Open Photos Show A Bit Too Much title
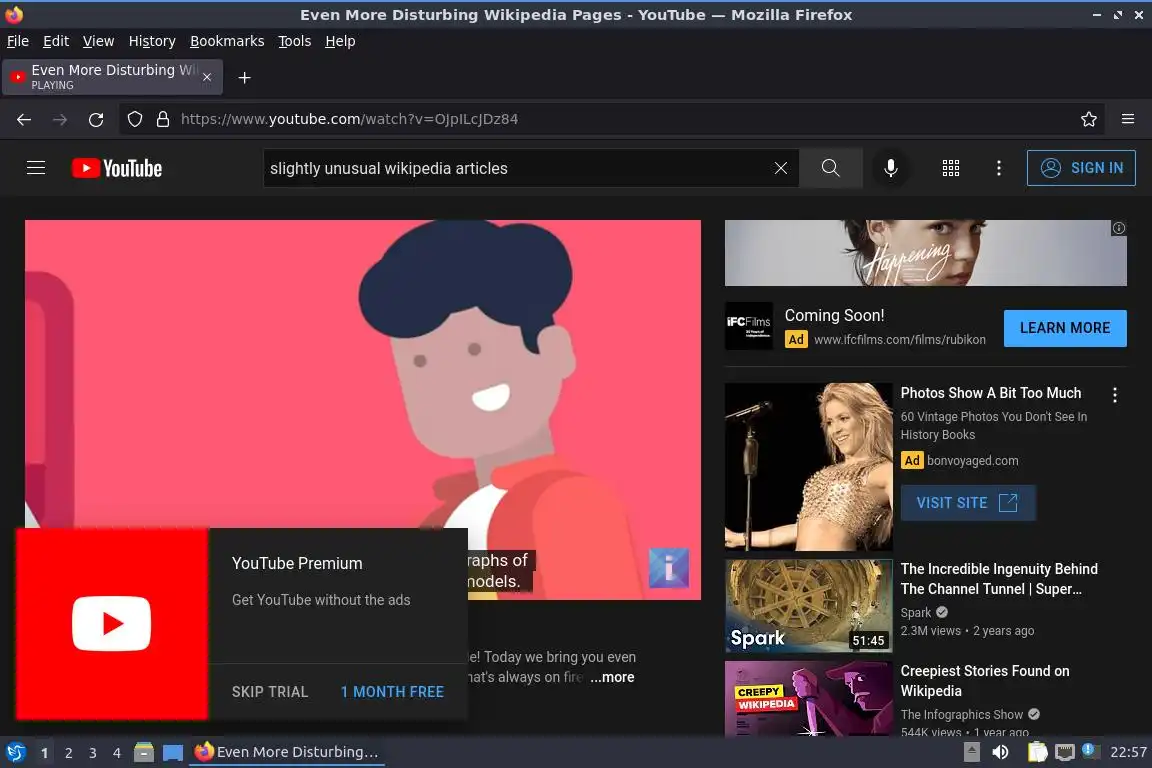This screenshot has width=1152, height=768. (990, 393)
